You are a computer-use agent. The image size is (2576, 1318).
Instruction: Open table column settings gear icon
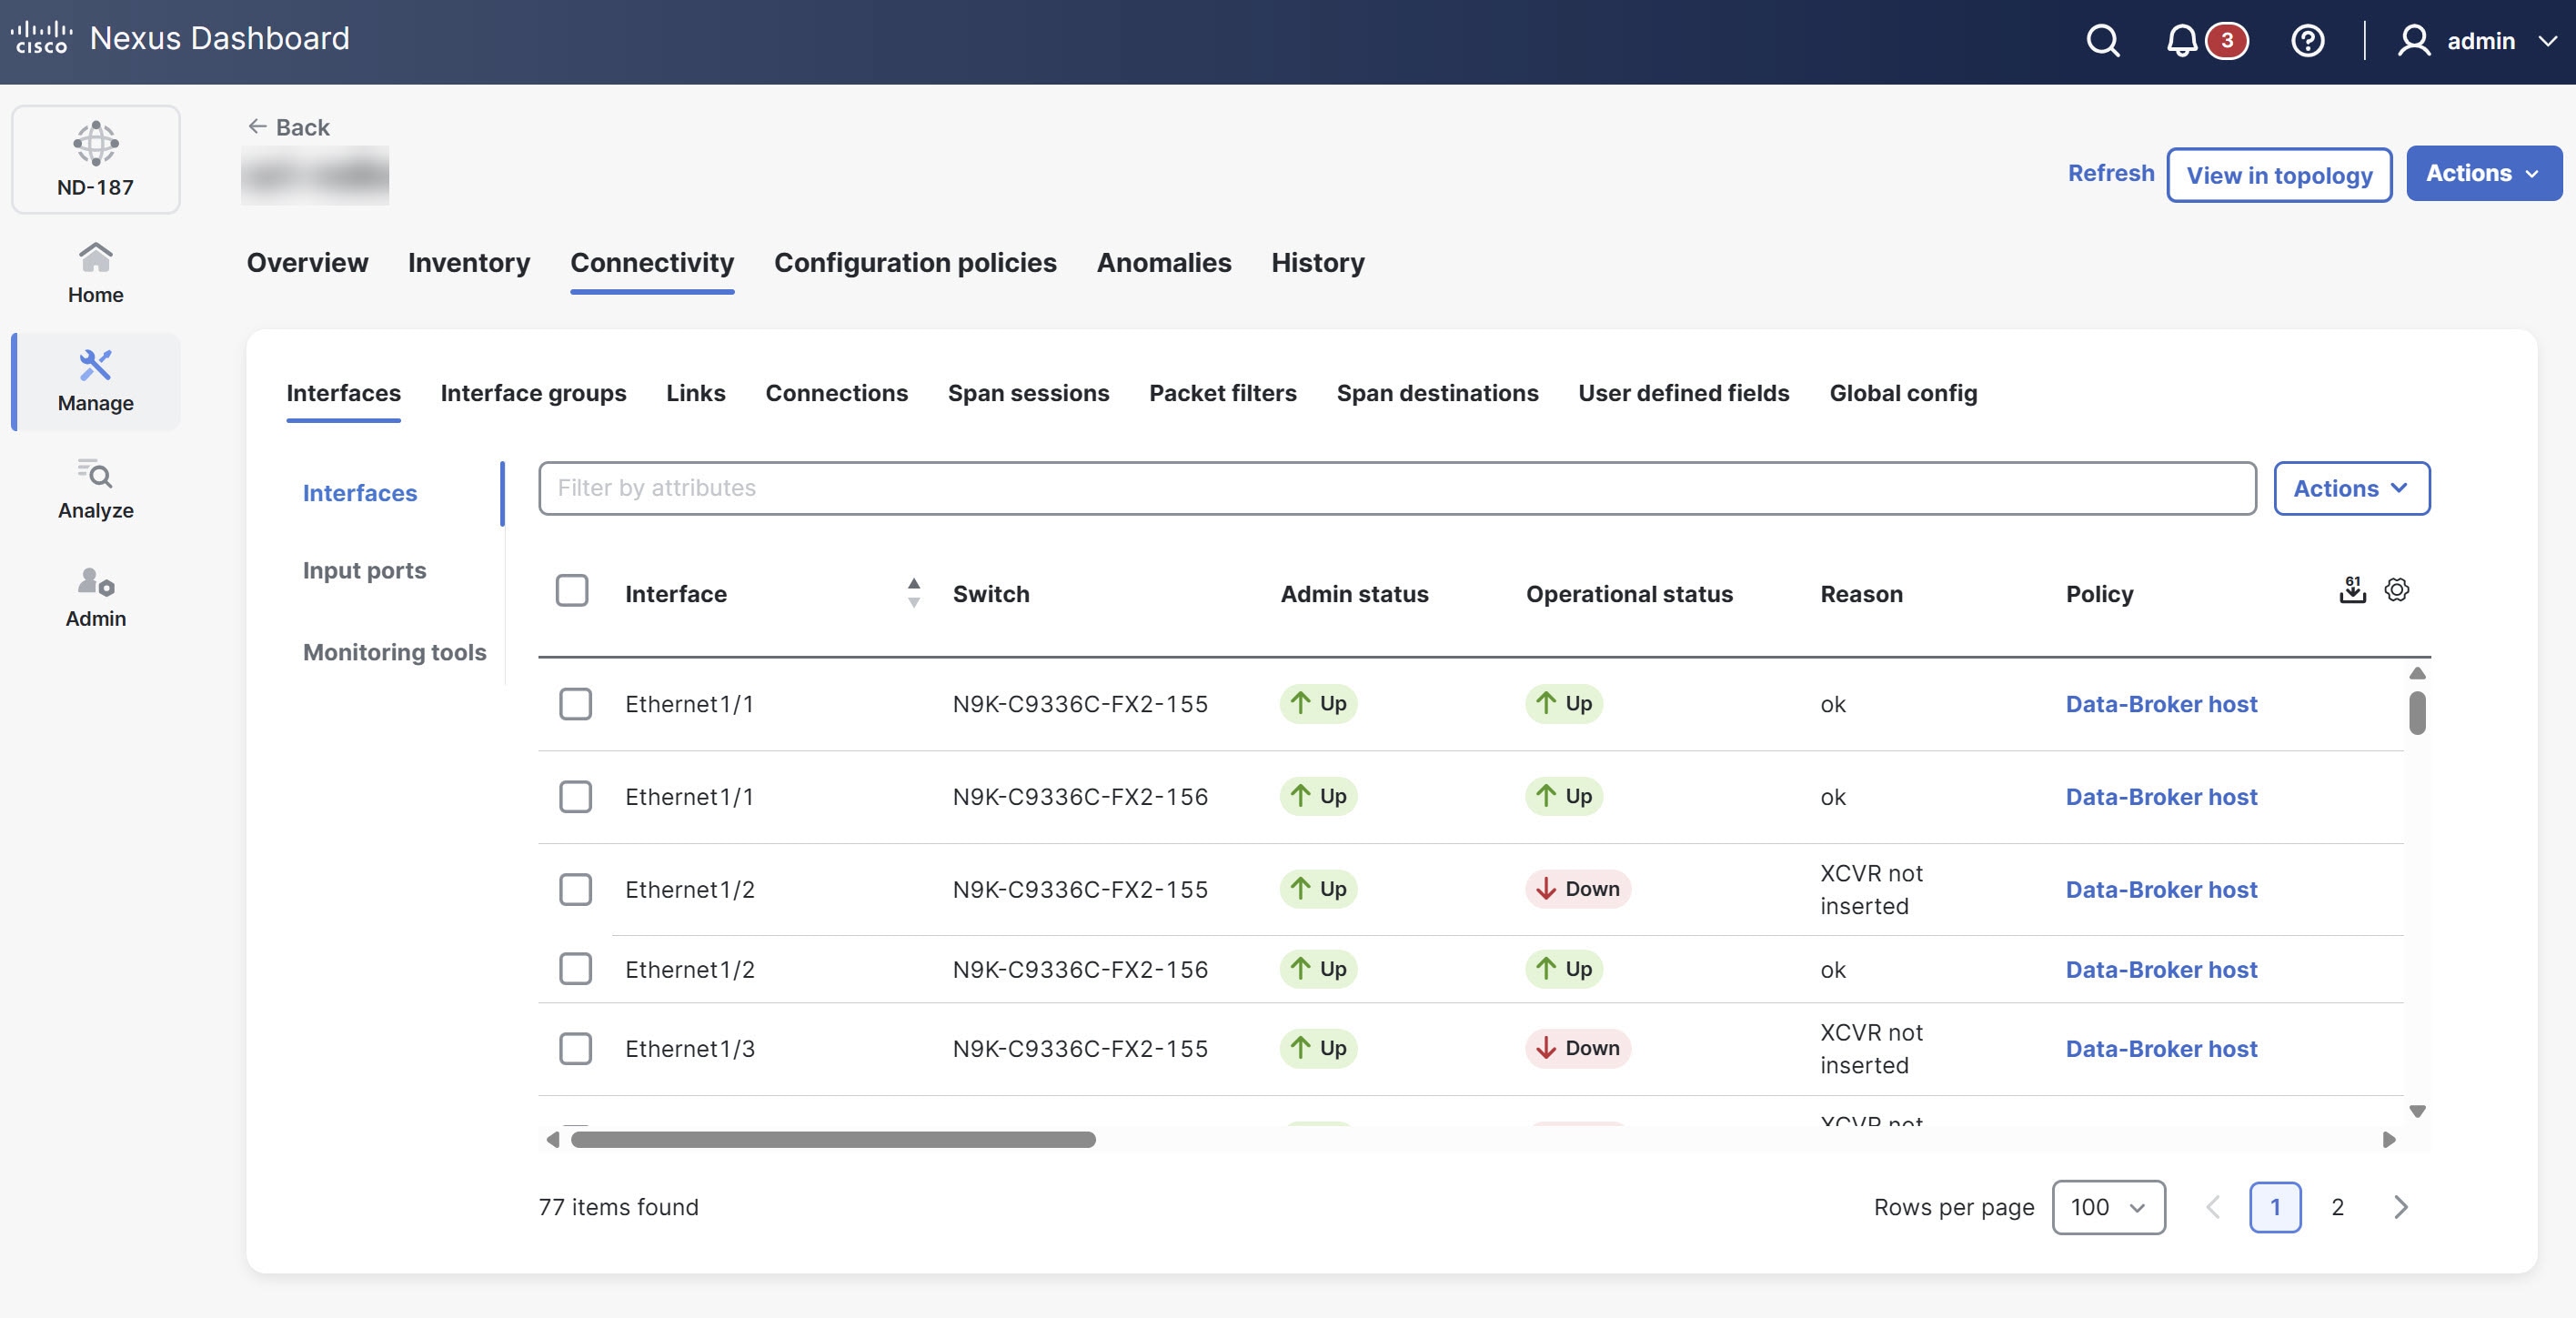click(x=2396, y=590)
